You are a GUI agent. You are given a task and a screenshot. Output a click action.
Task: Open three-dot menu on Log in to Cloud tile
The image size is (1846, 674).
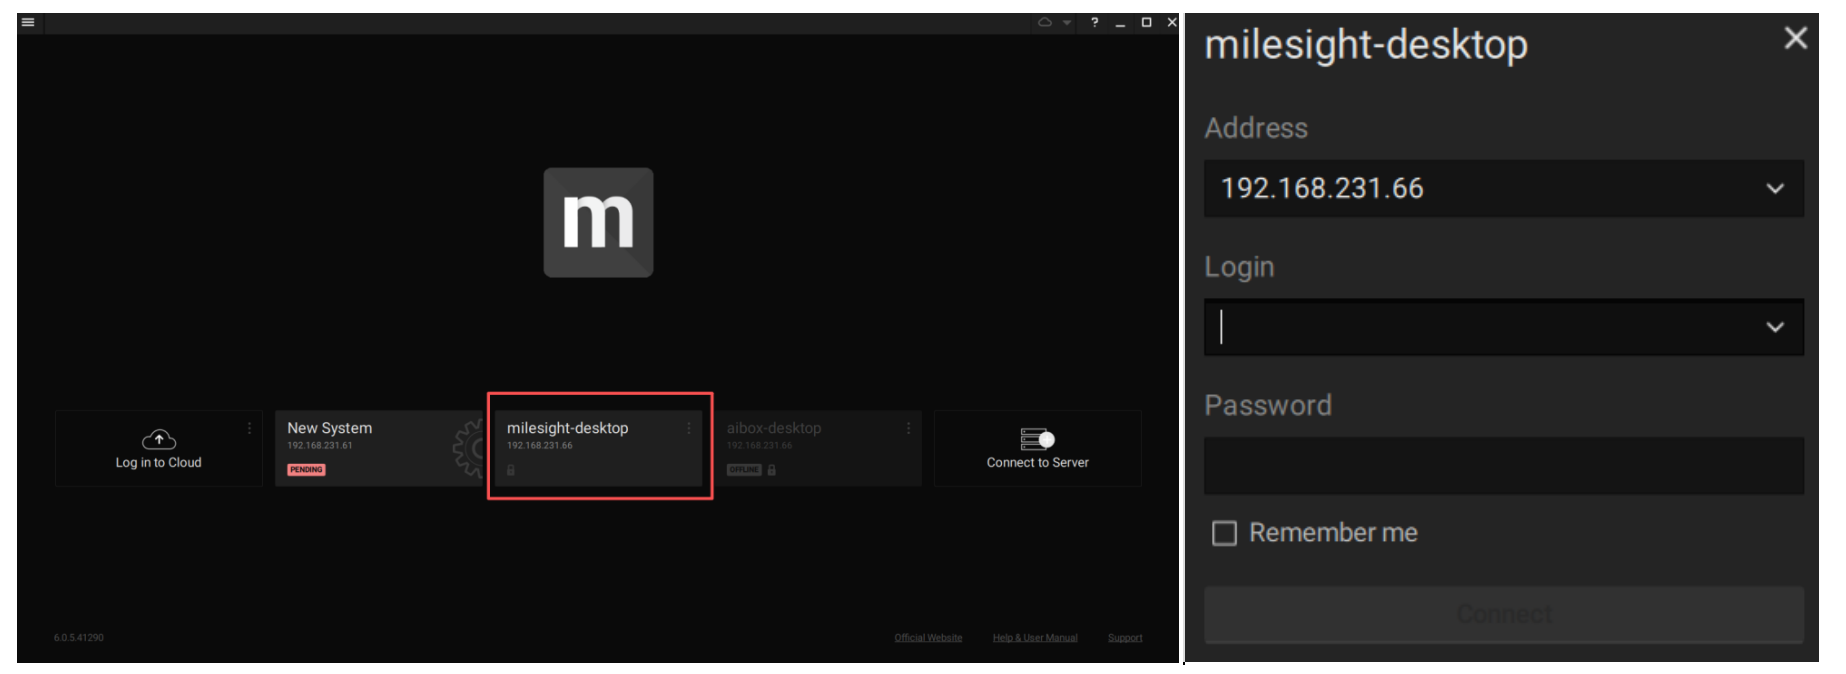249,428
